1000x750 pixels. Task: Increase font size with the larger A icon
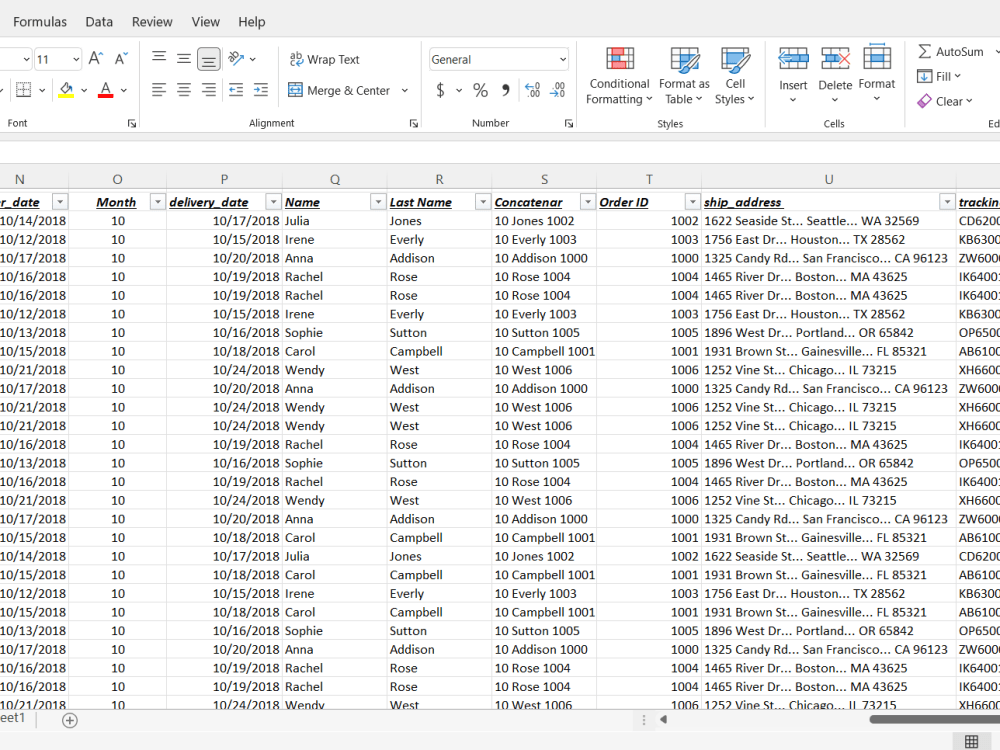tap(96, 59)
